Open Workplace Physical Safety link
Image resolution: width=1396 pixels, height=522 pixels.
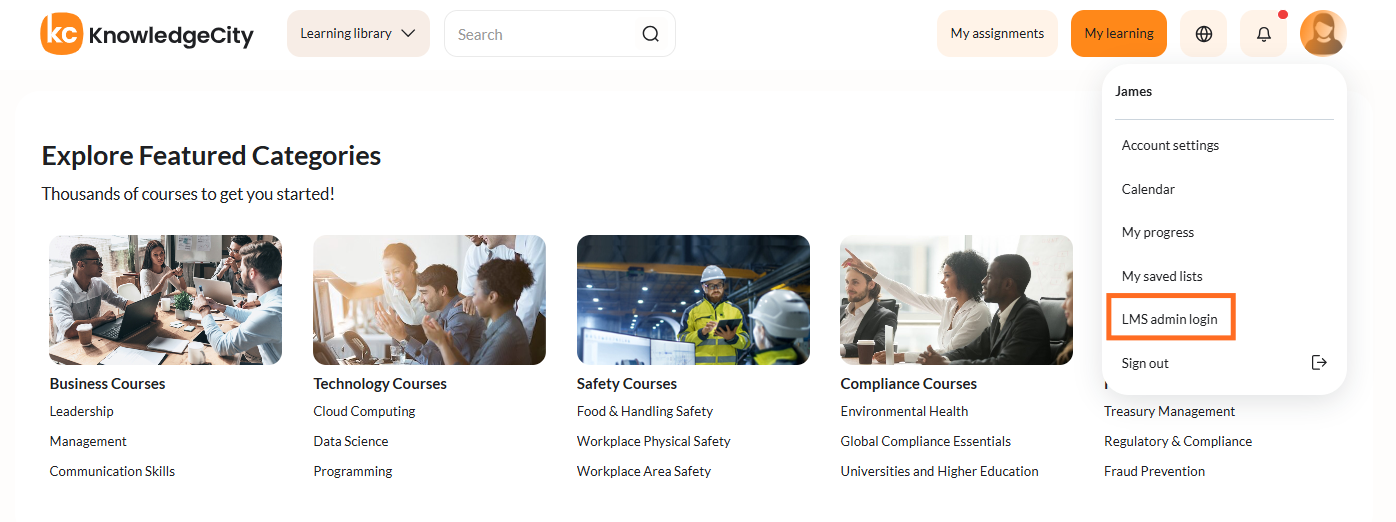point(654,441)
